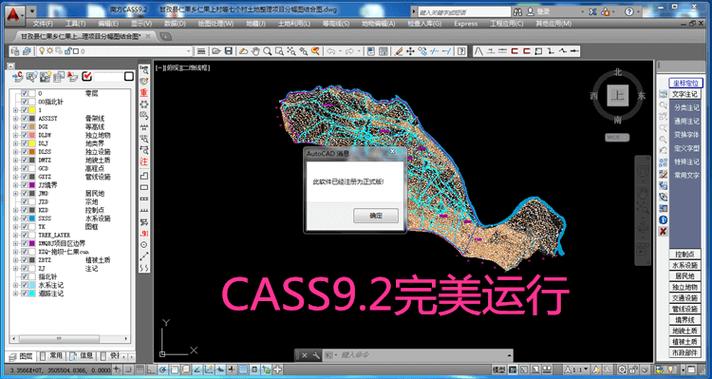Expand the JJ境界 layer tree node
This screenshot has height=379, width=712.
[16, 185]
